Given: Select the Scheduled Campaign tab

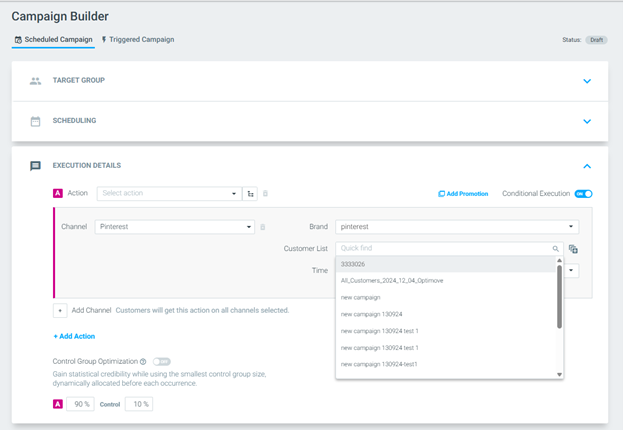Looking at the screenshot, I should click(53, 40).
